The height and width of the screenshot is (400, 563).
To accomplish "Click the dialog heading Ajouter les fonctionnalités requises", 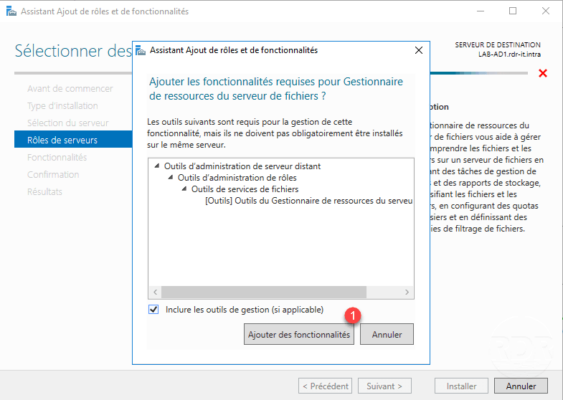I will 276,89.
